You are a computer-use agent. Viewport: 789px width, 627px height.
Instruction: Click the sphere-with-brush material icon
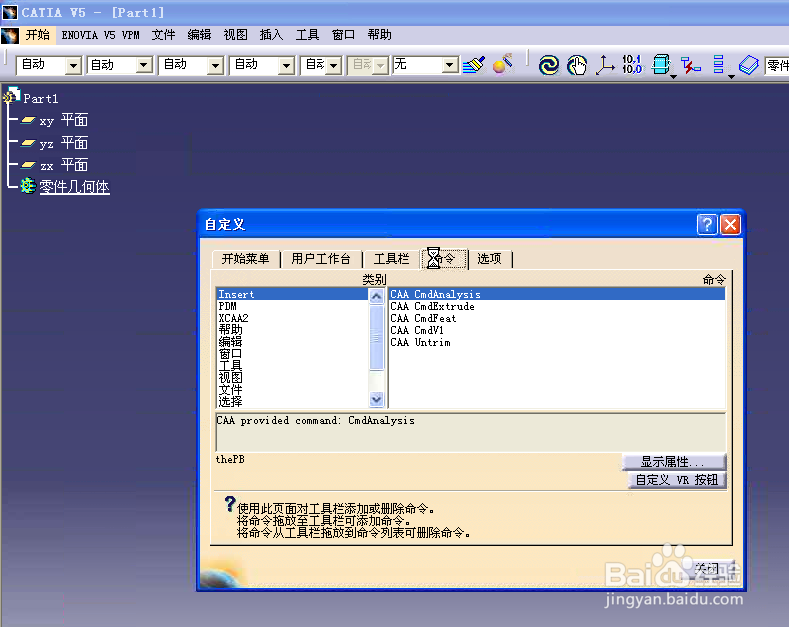503,64
